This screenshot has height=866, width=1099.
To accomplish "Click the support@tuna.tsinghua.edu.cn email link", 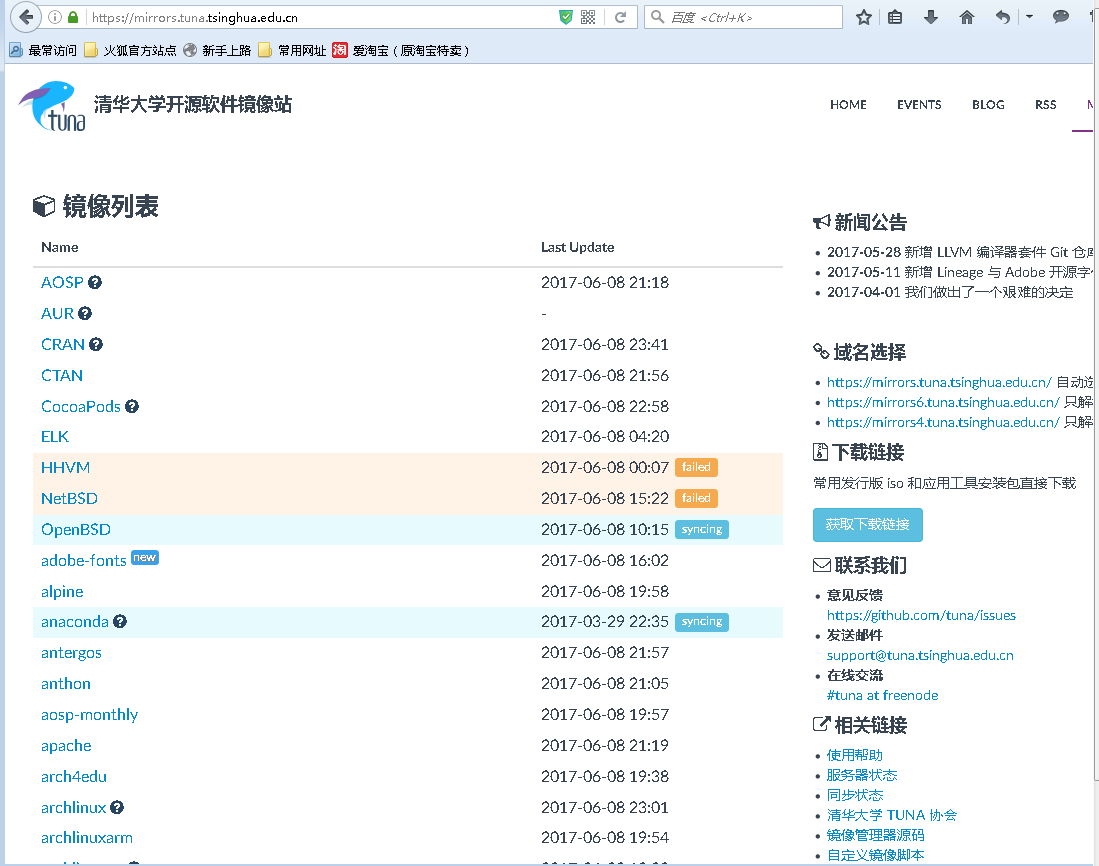I will tap(920, 655).
